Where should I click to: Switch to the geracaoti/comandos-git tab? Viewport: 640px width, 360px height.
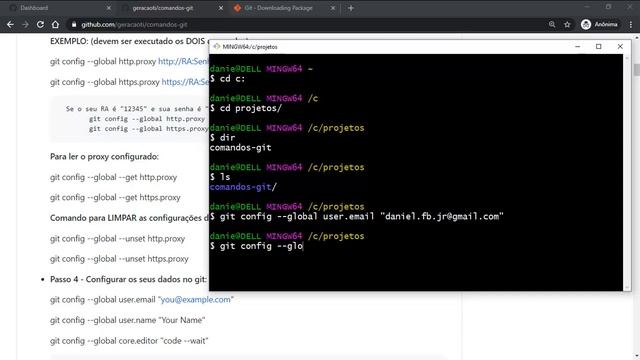tap(172, 8)
